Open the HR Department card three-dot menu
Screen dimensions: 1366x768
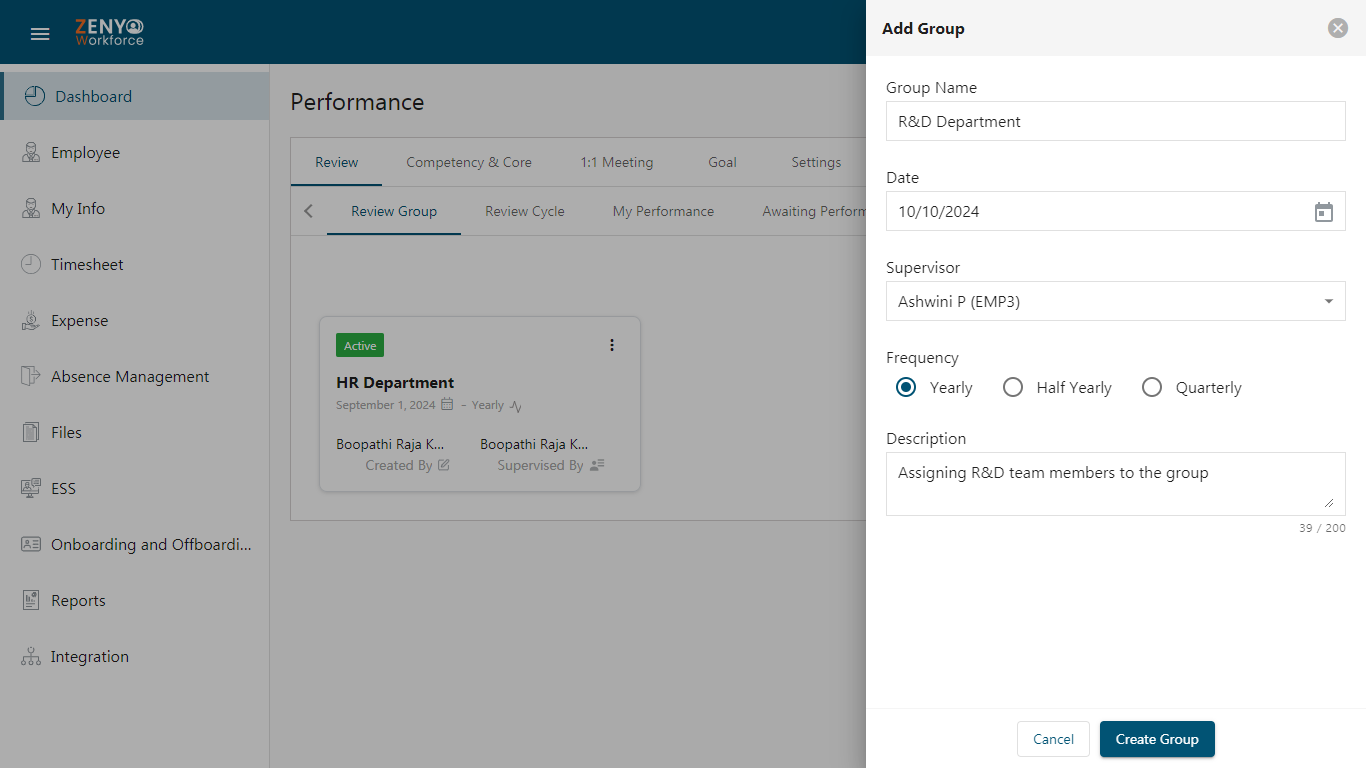pyautogui.click(x=612, y=345)
